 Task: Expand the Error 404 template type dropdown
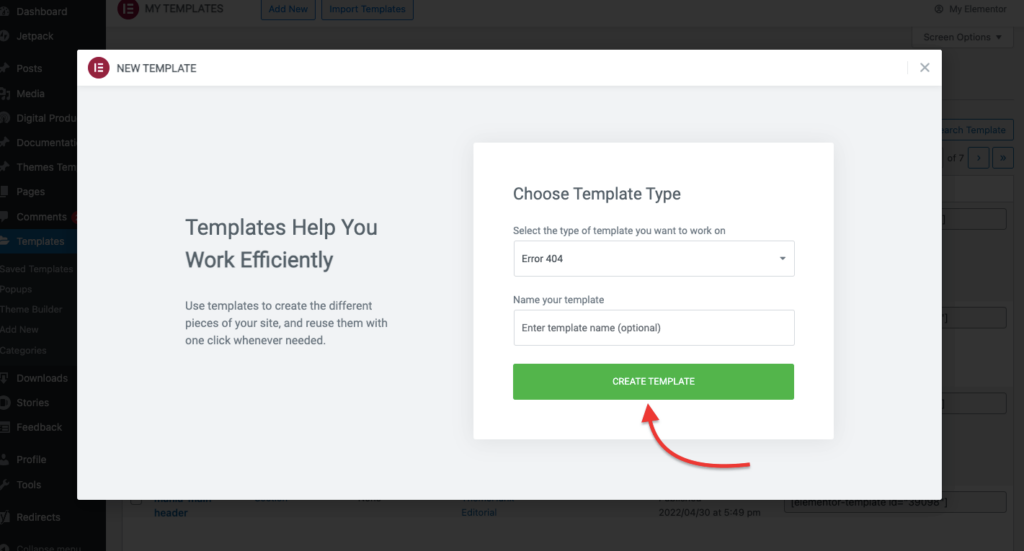click(x=654, y=259)
